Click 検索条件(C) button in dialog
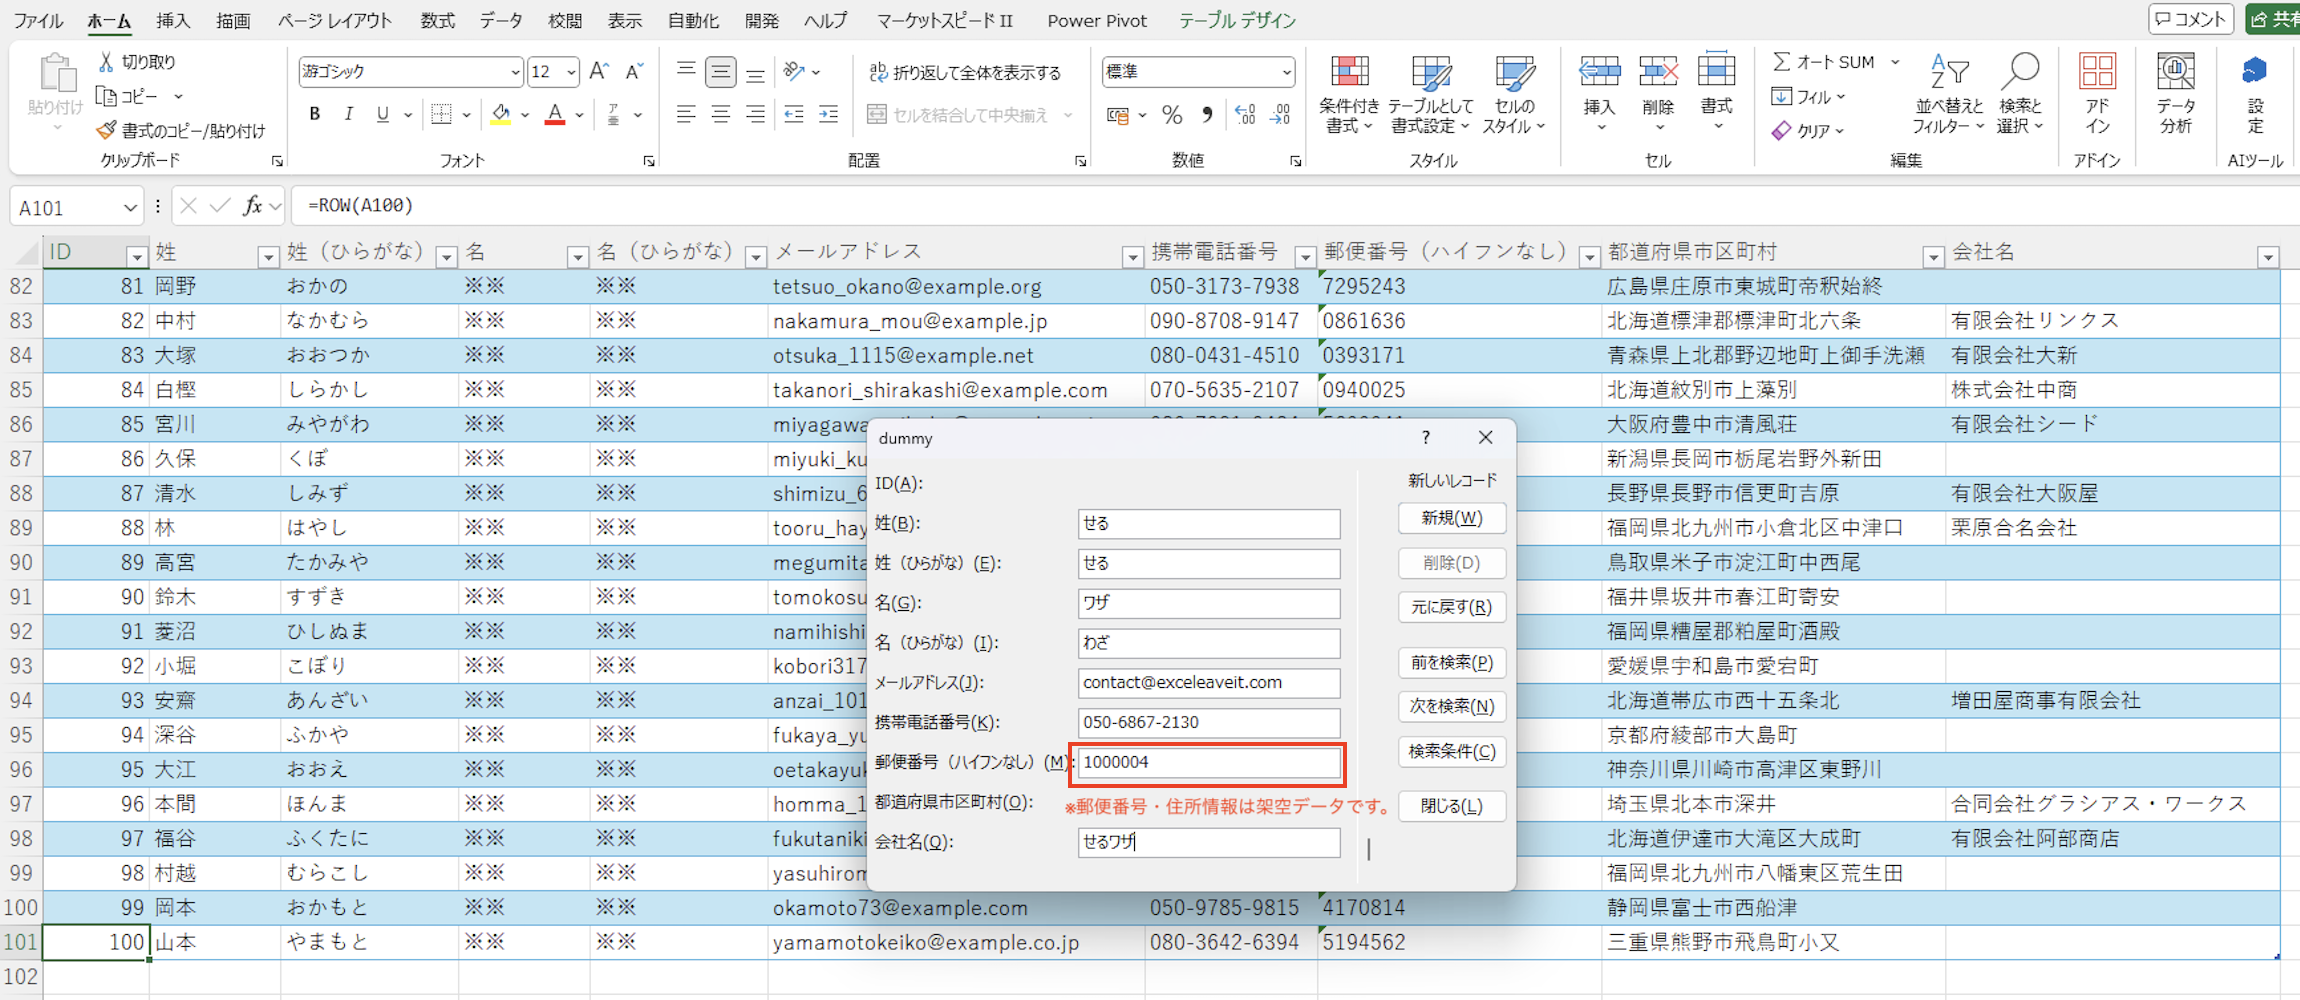 (1451, 751)
